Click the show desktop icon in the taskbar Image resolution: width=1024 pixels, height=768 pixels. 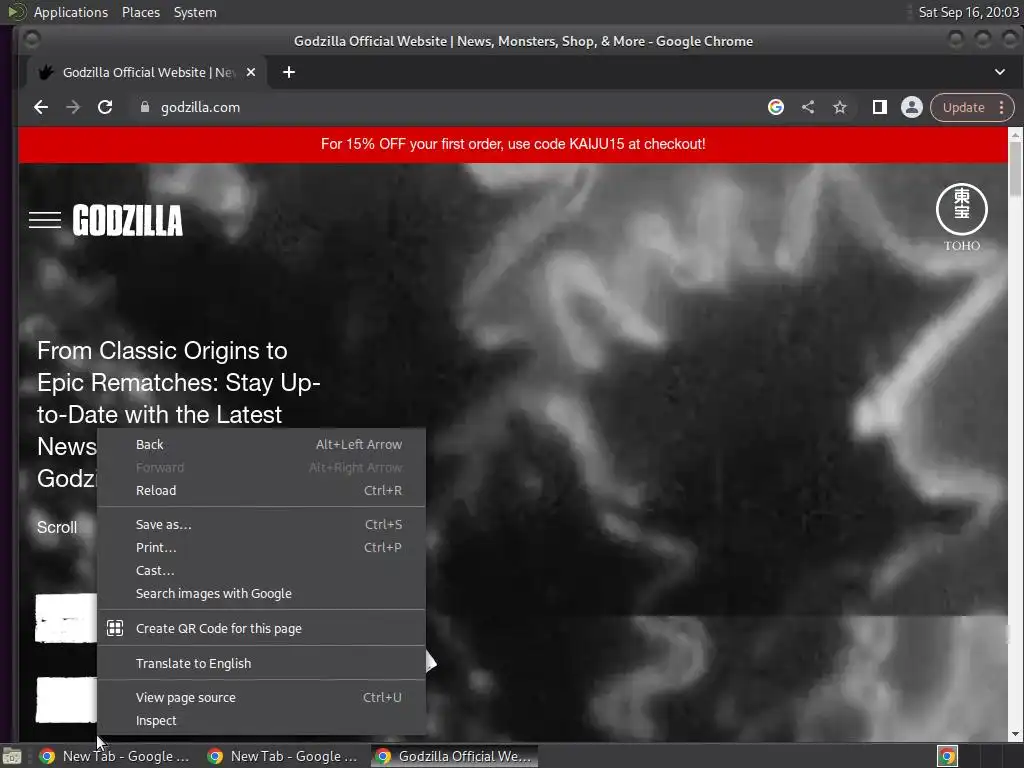click(x=12, y=756)
